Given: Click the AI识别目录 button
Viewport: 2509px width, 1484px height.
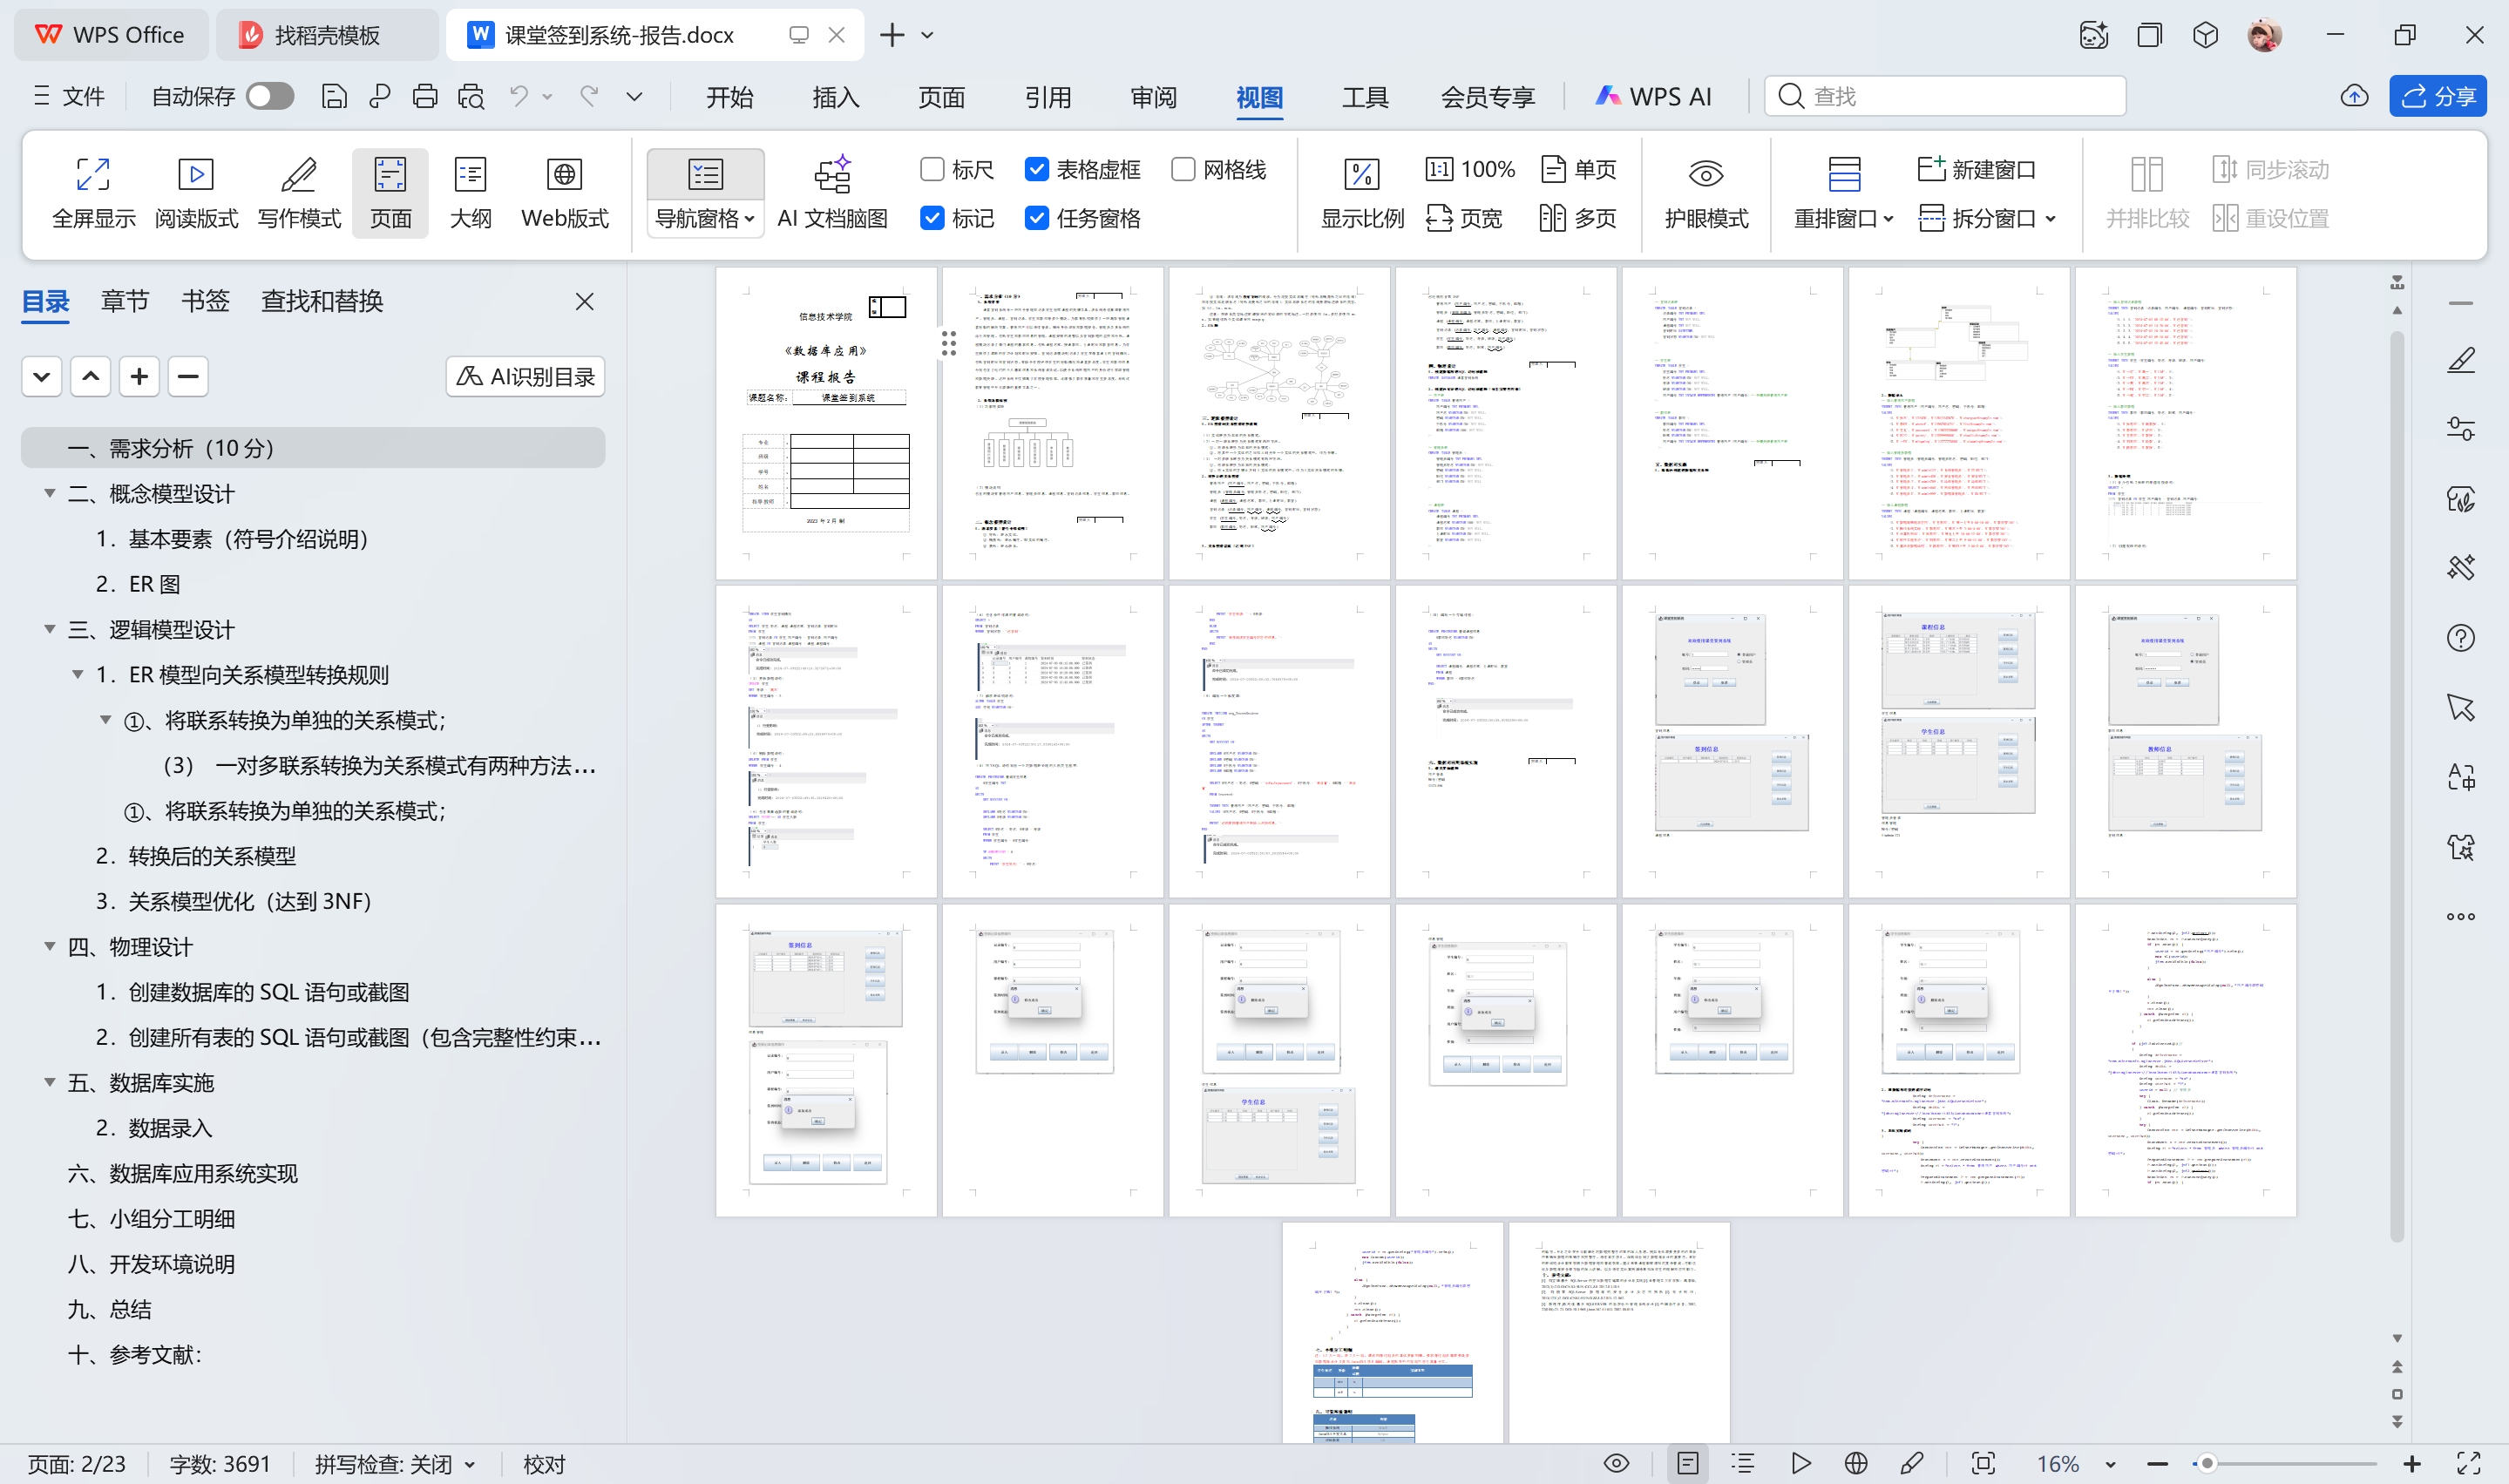Looking at the screenshot, I should (x=525, y=377).
